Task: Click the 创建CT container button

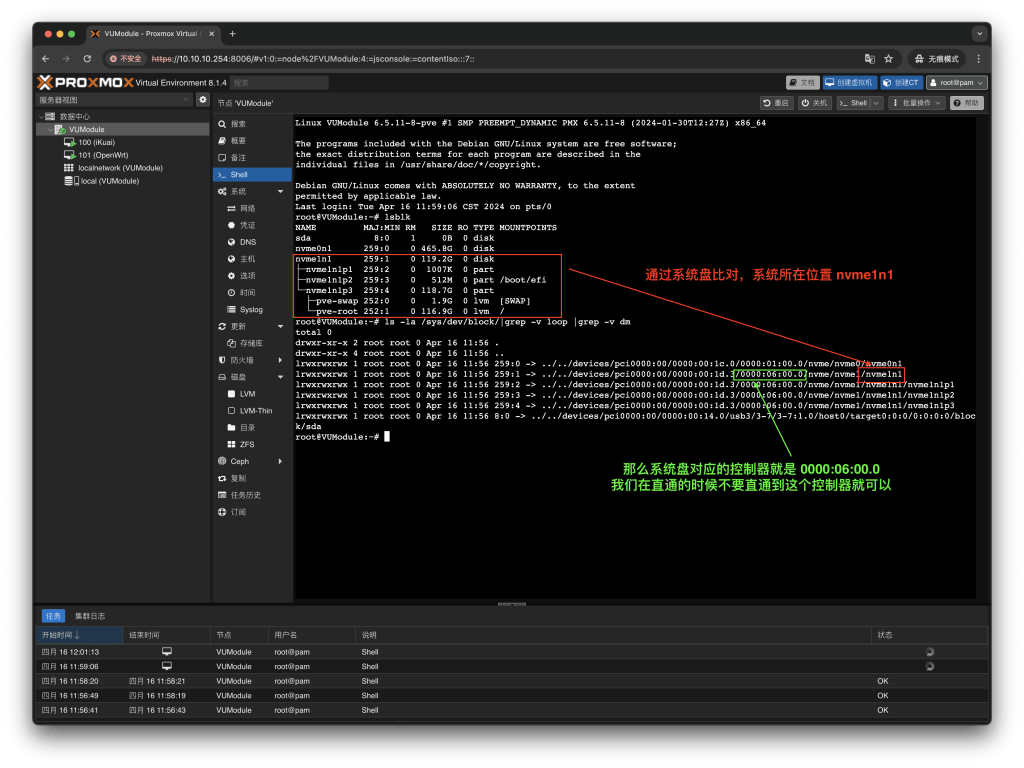Action: (902, 83)
